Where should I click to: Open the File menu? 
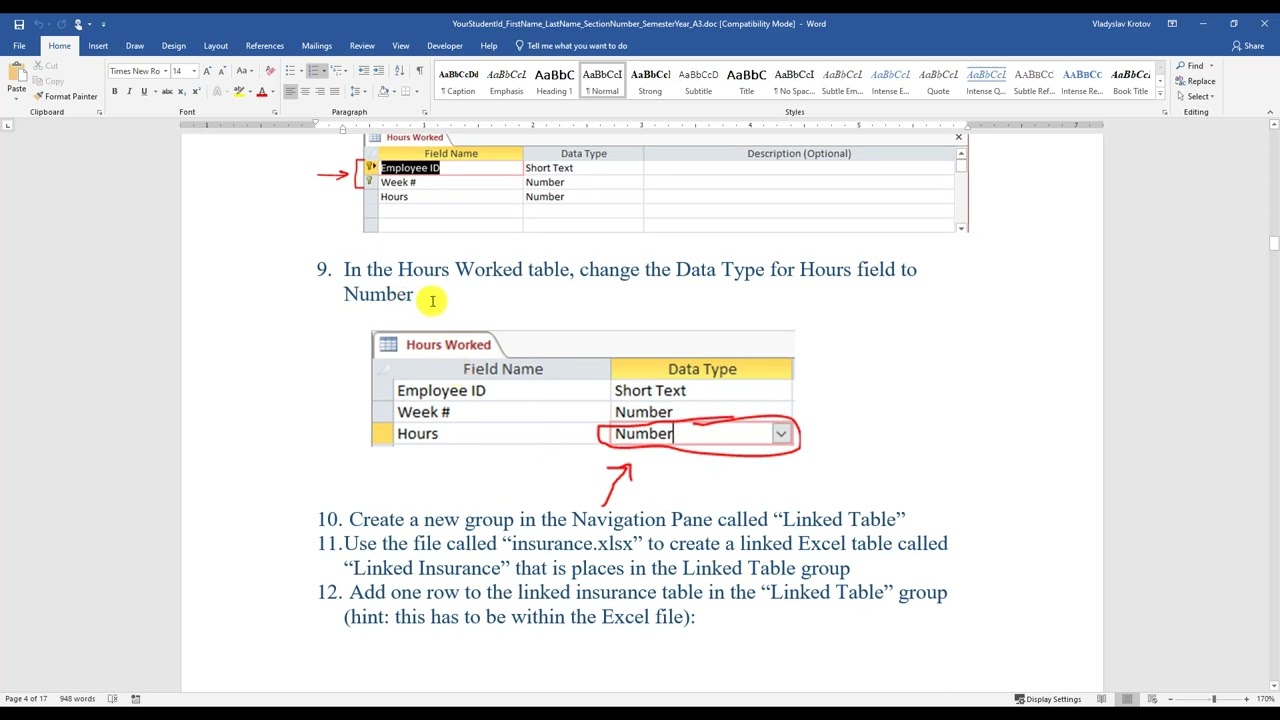(x=19, y=46)
